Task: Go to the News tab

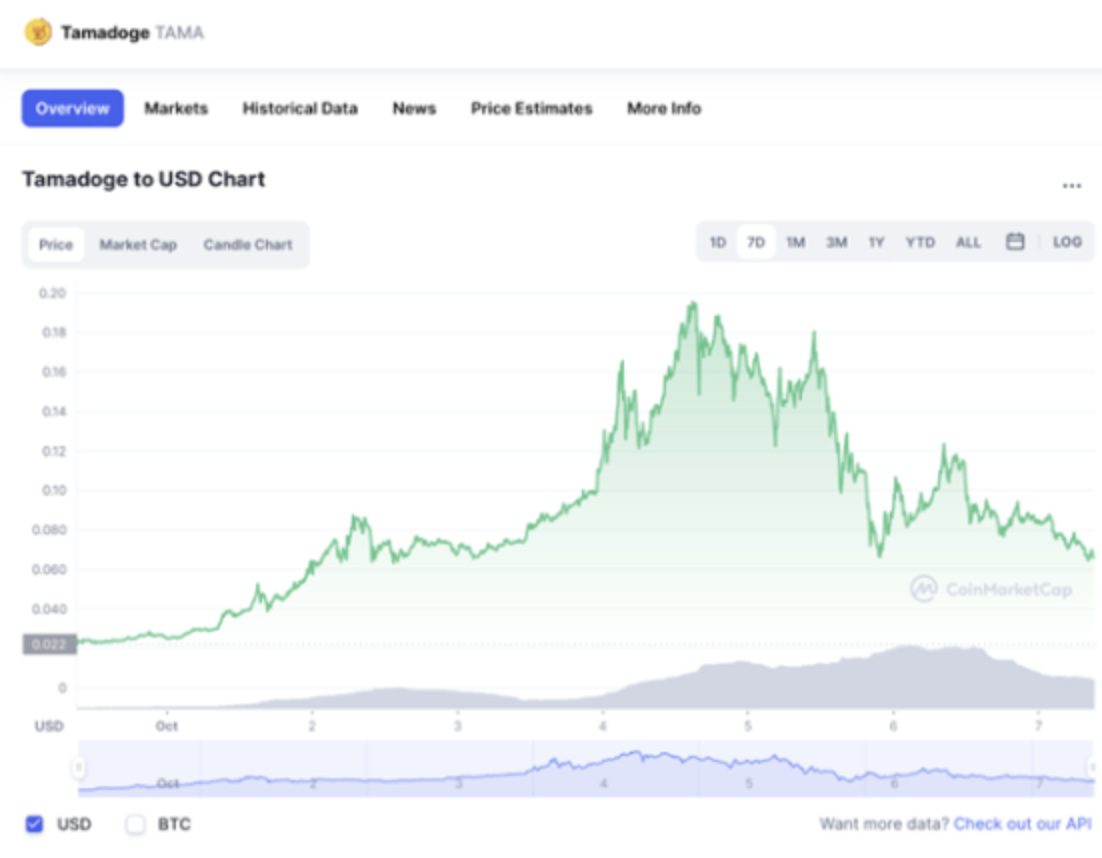Action: 414,108
